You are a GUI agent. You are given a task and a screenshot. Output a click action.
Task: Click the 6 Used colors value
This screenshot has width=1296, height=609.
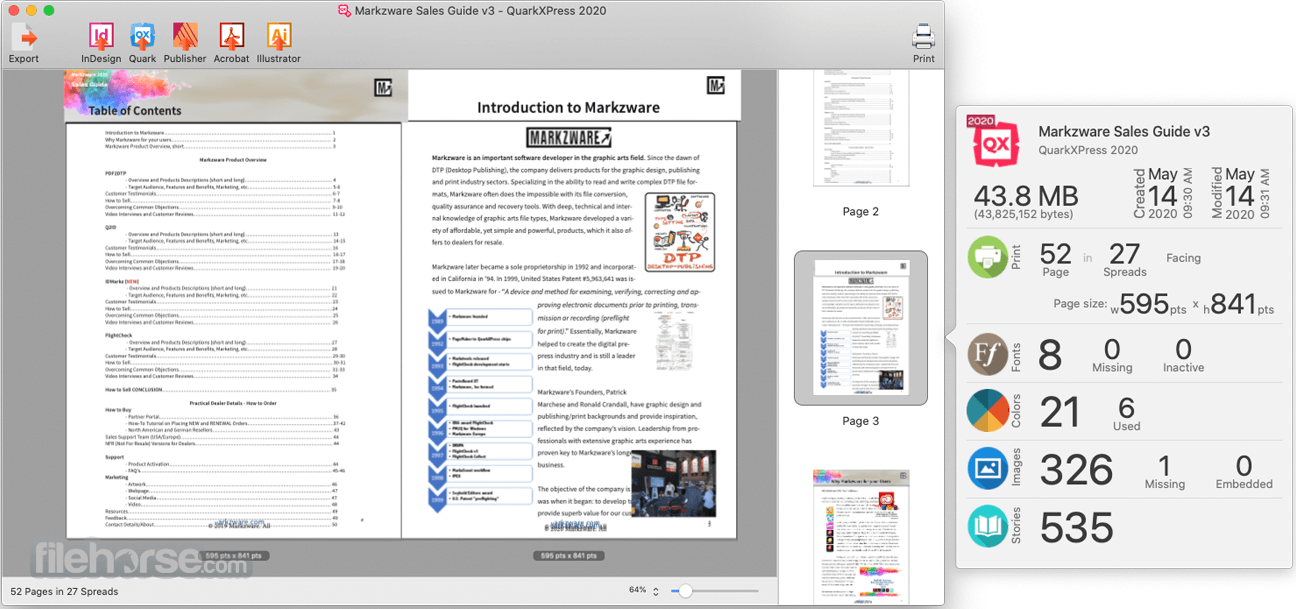click(1126, 407)
